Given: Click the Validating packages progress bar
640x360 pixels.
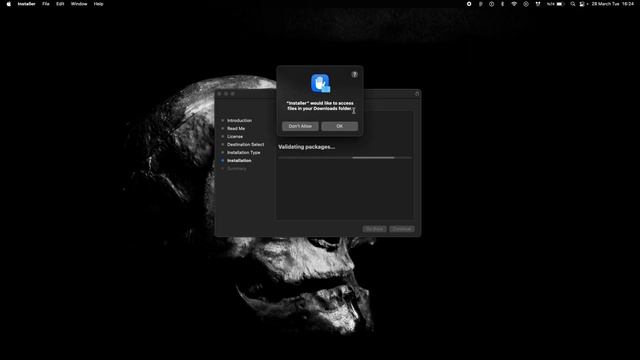Looking at the screenshot, I should coord(345,158).
